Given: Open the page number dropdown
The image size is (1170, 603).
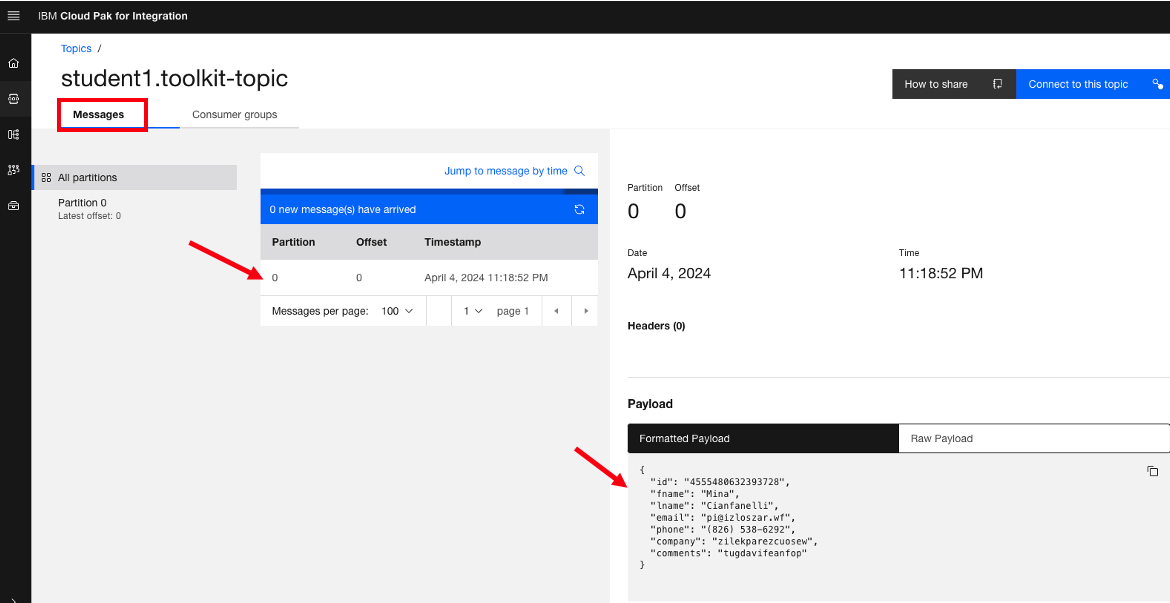Looking at the screenshot, I should (x=473, y=311).
